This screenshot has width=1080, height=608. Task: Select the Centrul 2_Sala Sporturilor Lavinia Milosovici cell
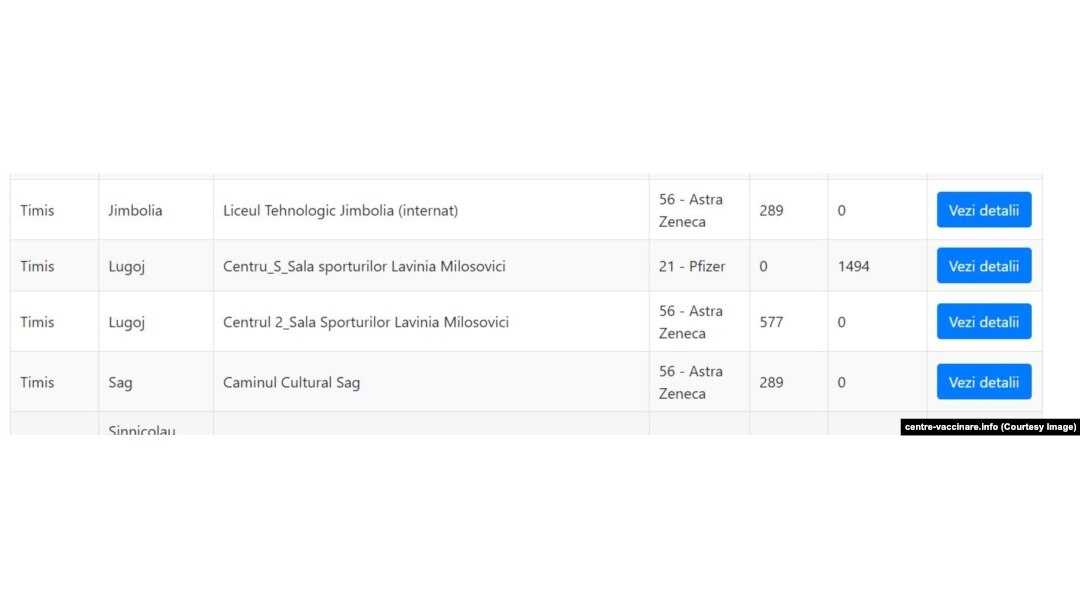coord(431,322)
